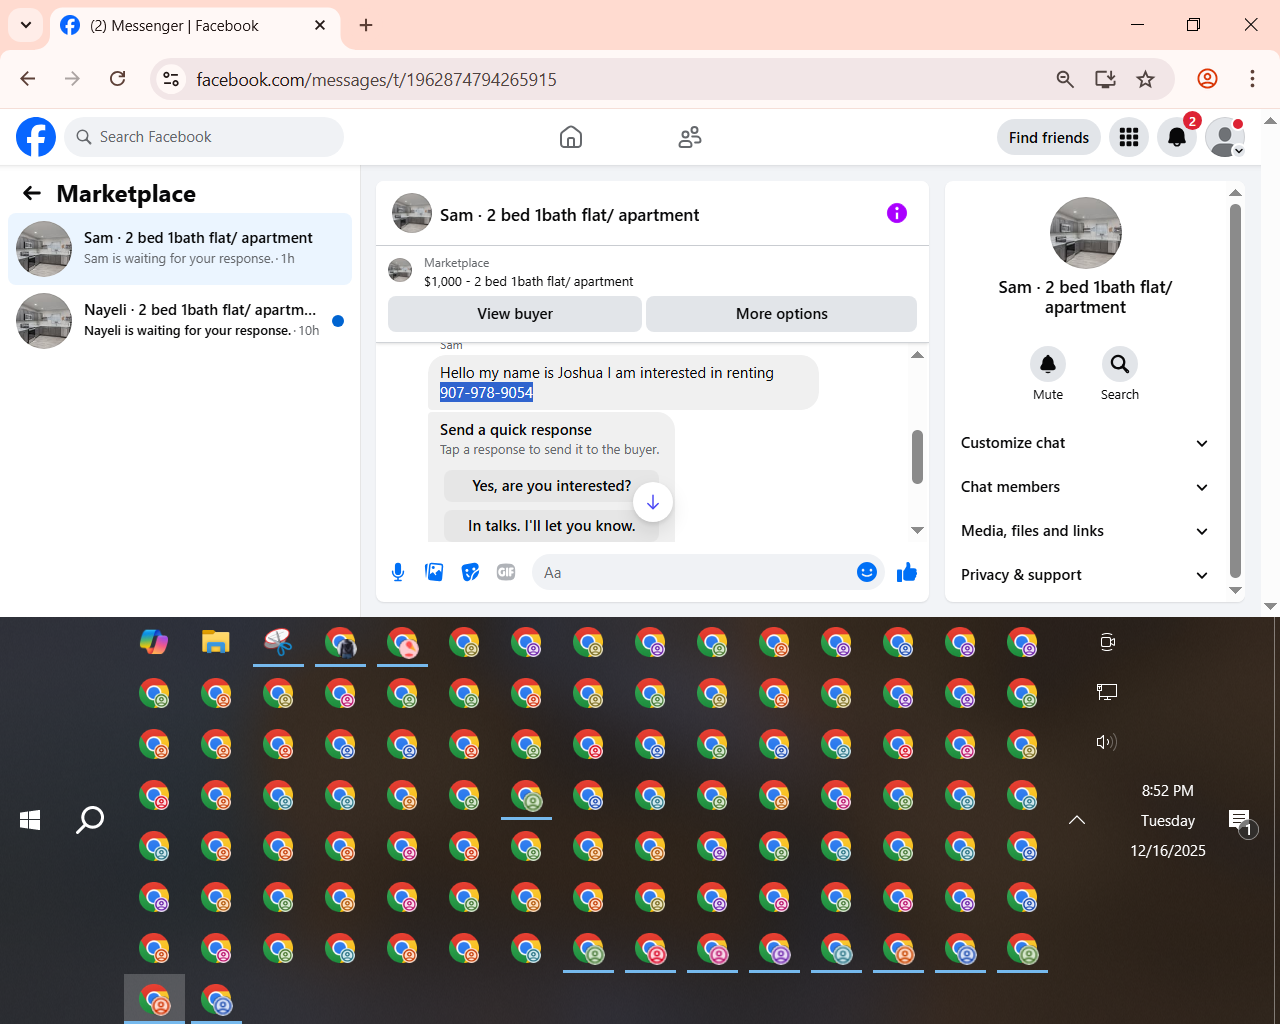Image resolution: width=1280 pixels, height=1024 pixels.
Task: Record a voice clip with microphone icon
Action: pos(398,572)
